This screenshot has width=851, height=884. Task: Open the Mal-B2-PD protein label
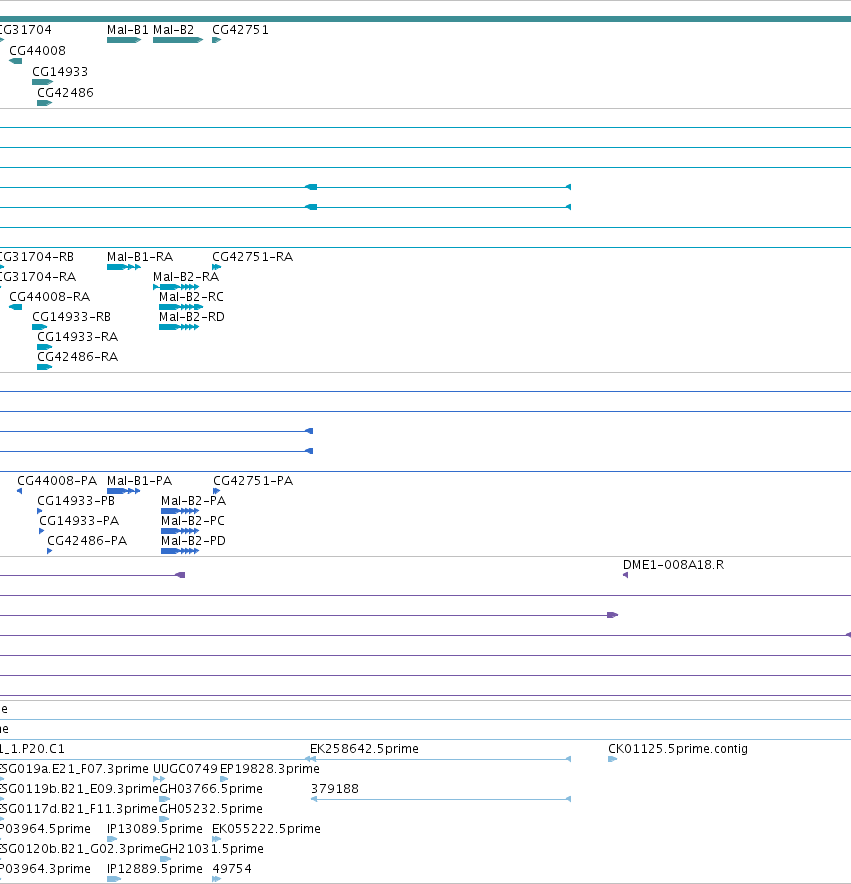[x=193, y=541]
